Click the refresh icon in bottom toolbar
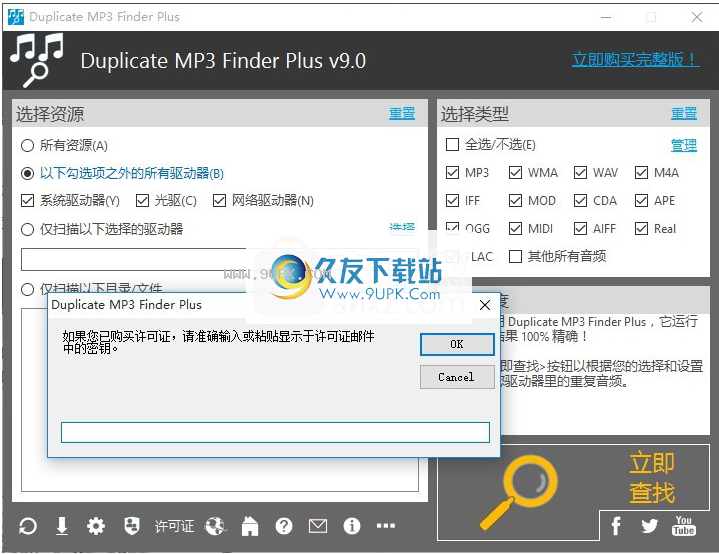 pyautogui.click(x=28, y=526)
